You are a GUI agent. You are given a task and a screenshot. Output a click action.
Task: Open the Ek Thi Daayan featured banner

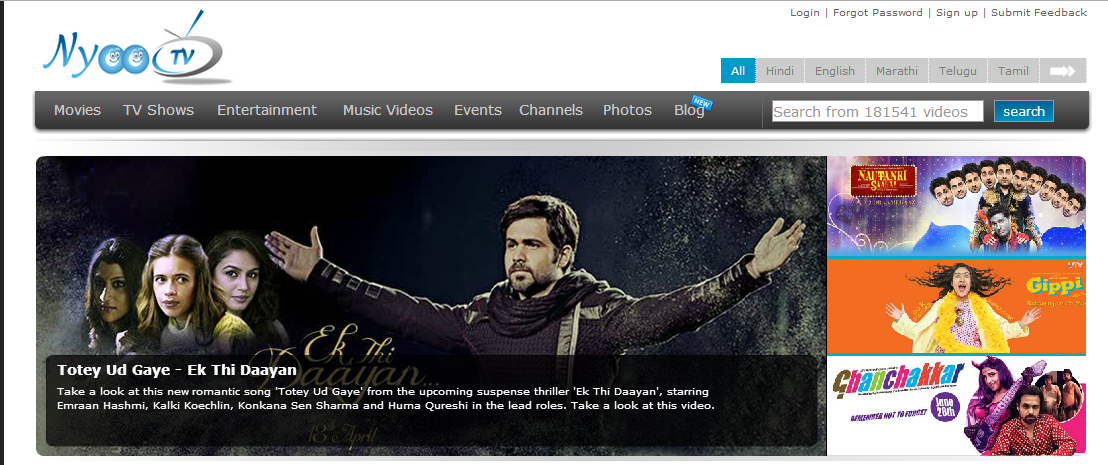click(x=431, y=305)
